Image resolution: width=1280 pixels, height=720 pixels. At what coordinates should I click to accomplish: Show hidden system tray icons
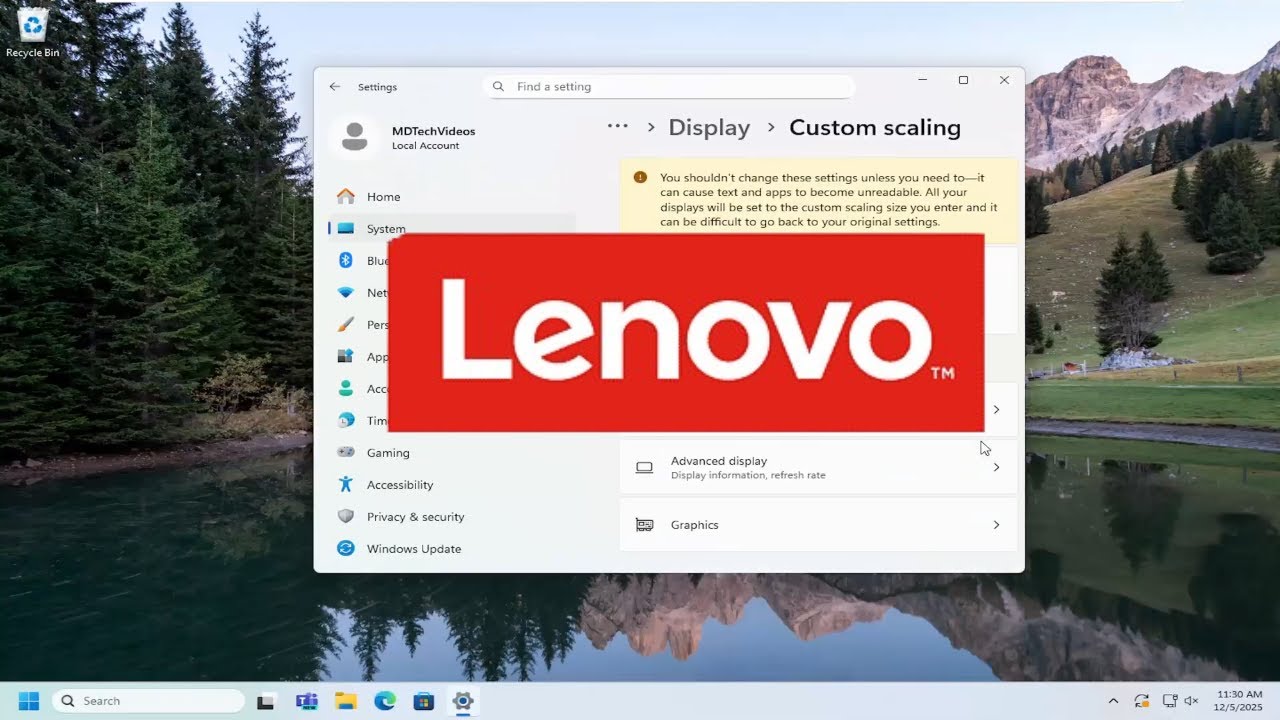[1113, 701]
